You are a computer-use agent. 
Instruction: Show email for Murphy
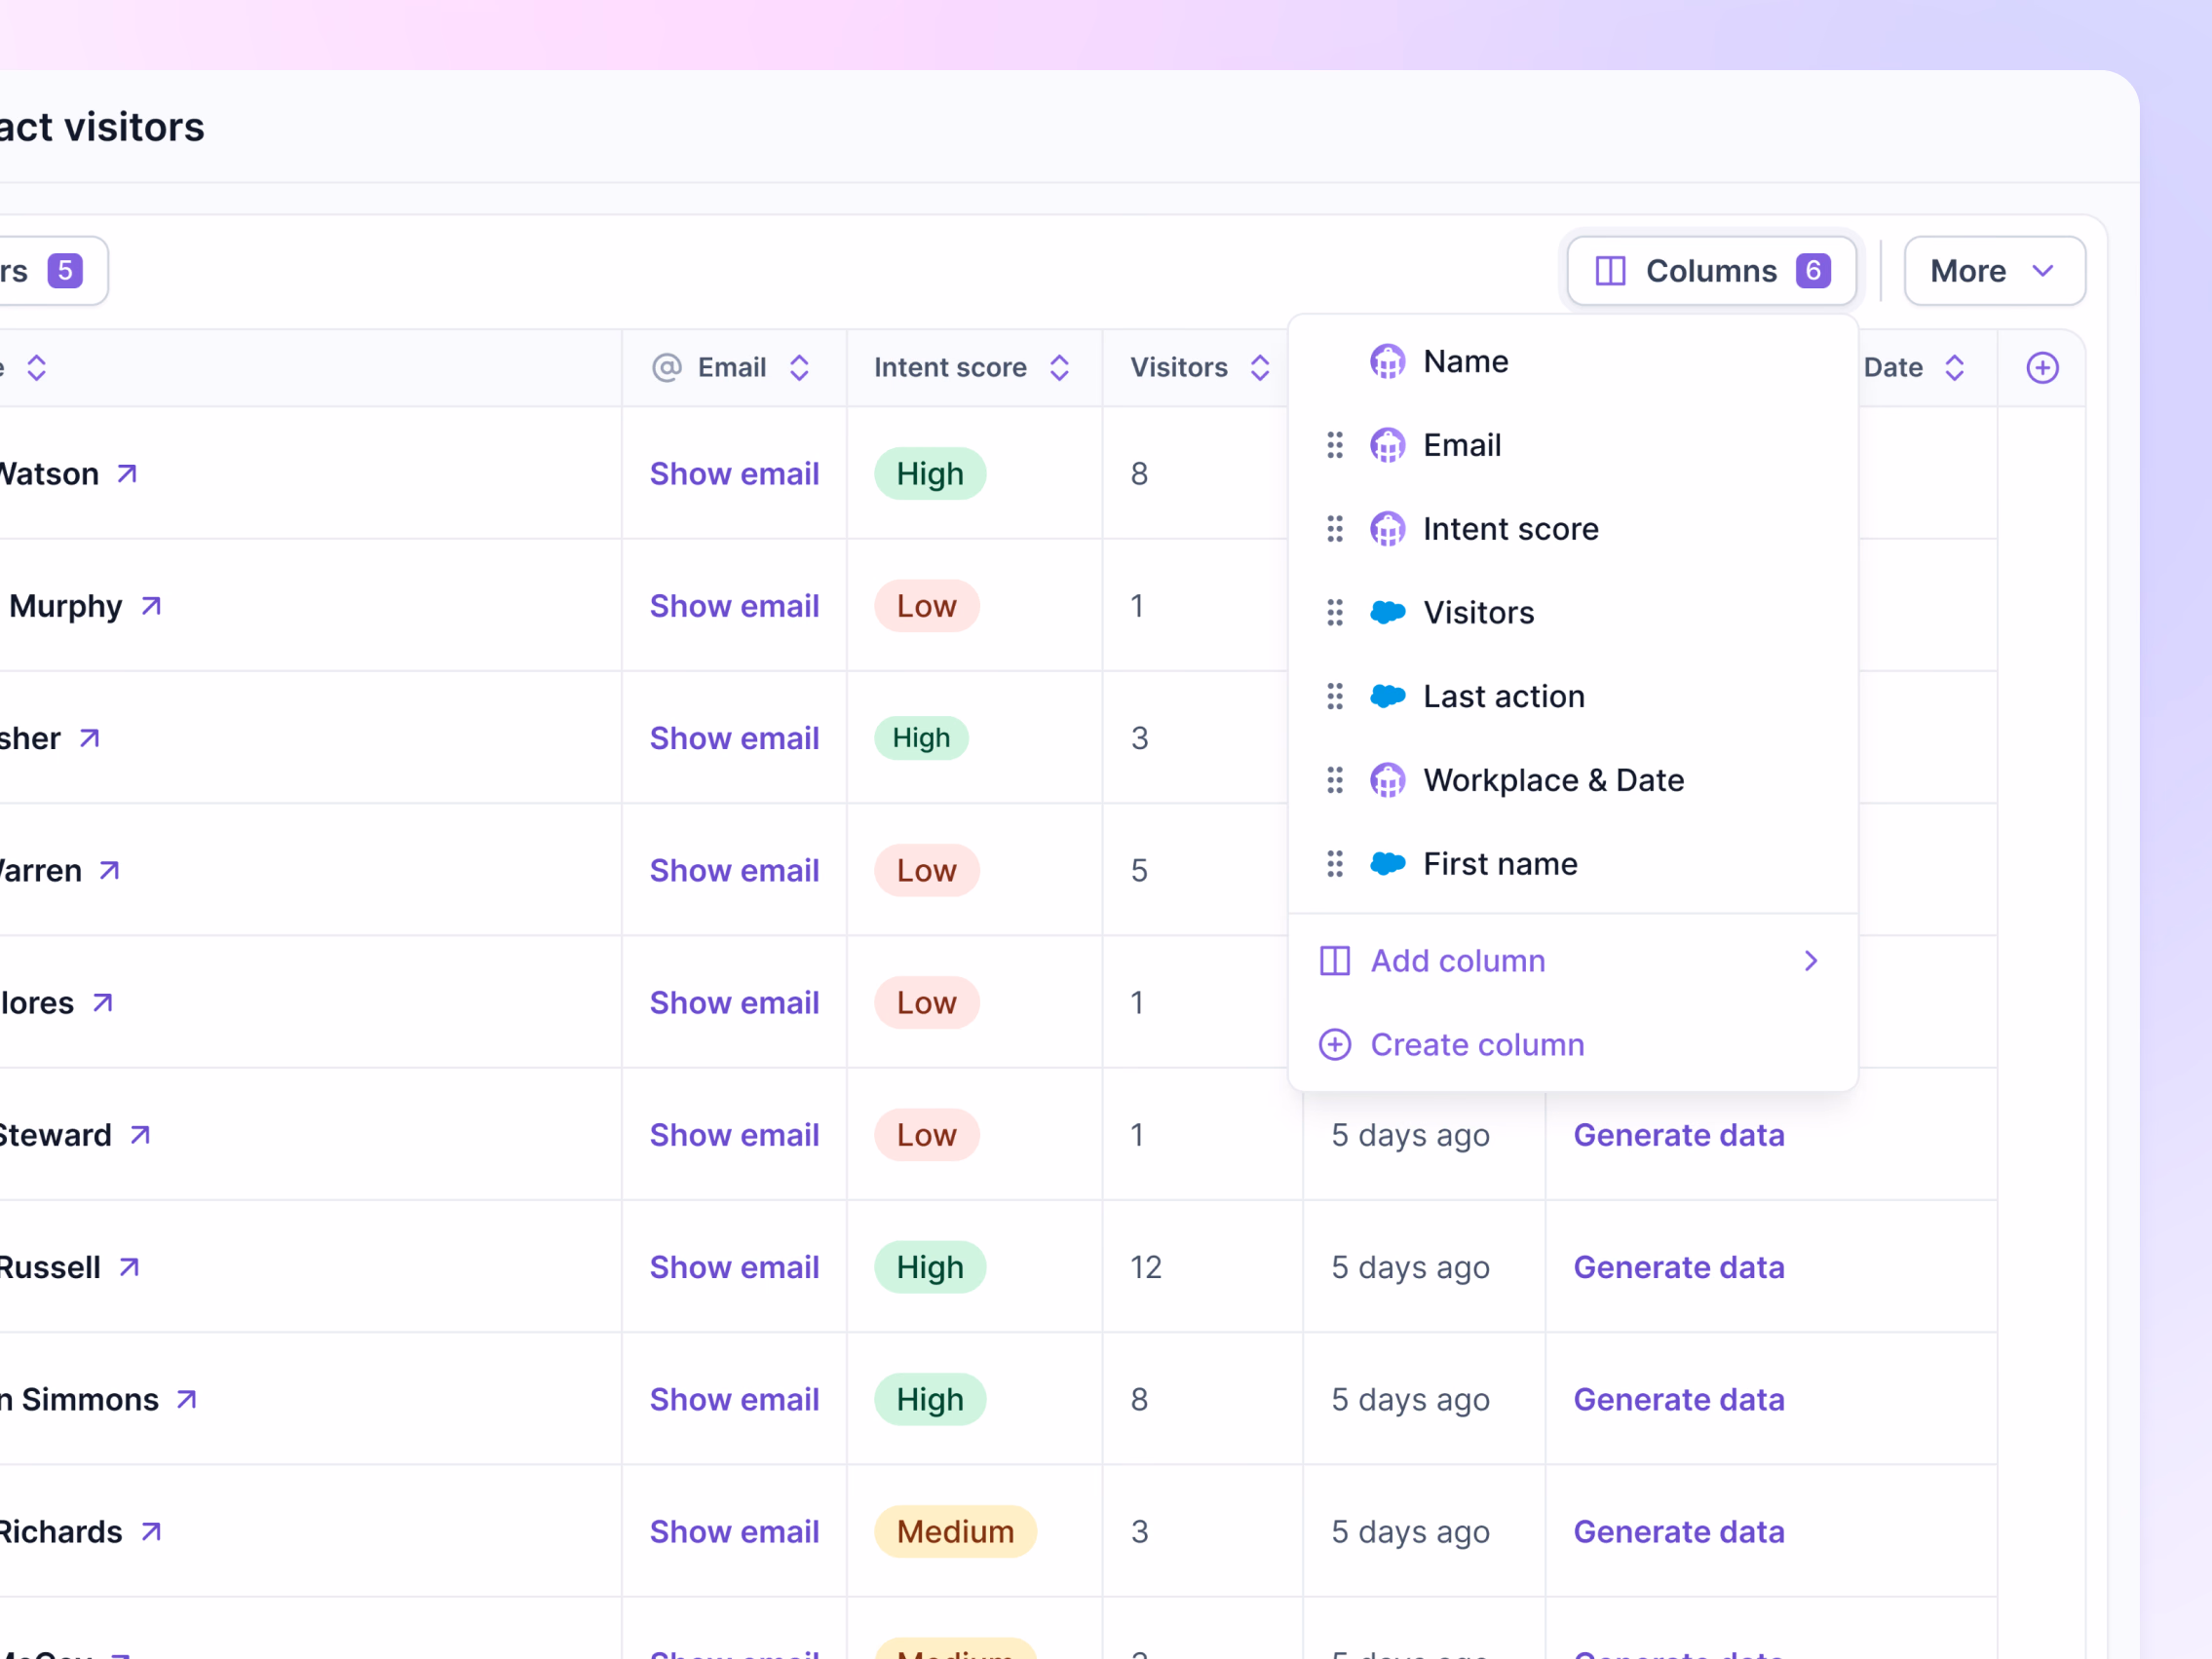734,606
